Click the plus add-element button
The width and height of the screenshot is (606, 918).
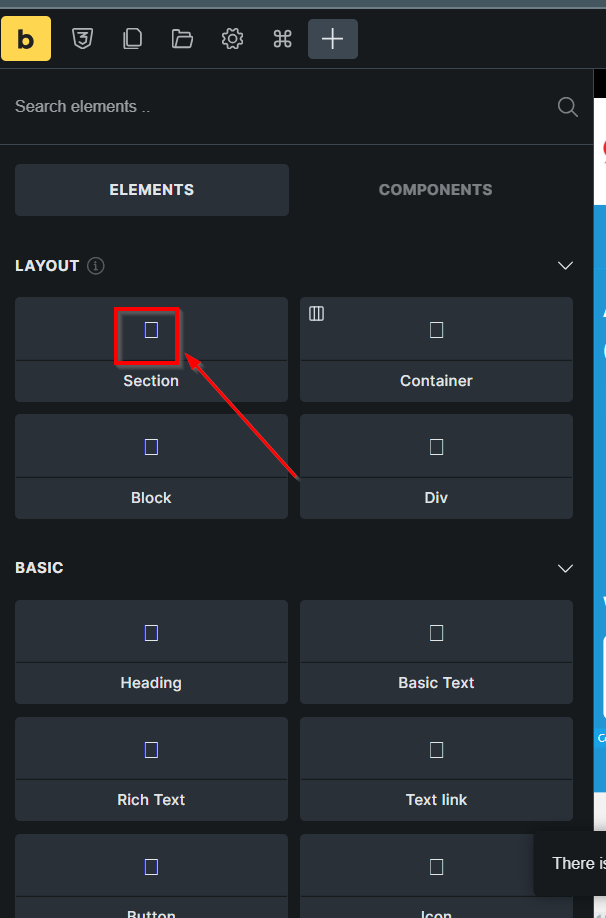pos(333,39)
